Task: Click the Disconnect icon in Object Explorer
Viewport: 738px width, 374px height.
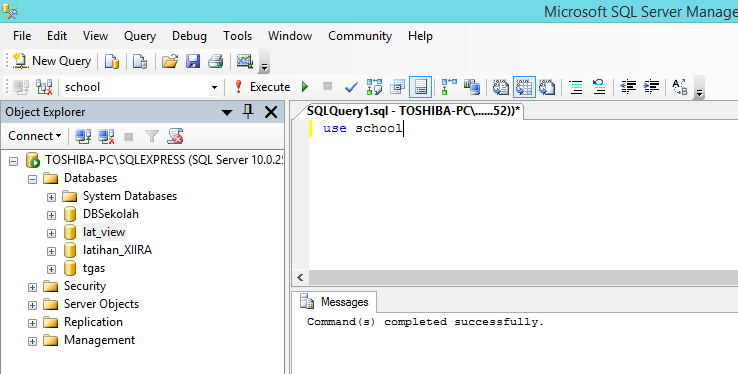Action: (x=106, y=136)
